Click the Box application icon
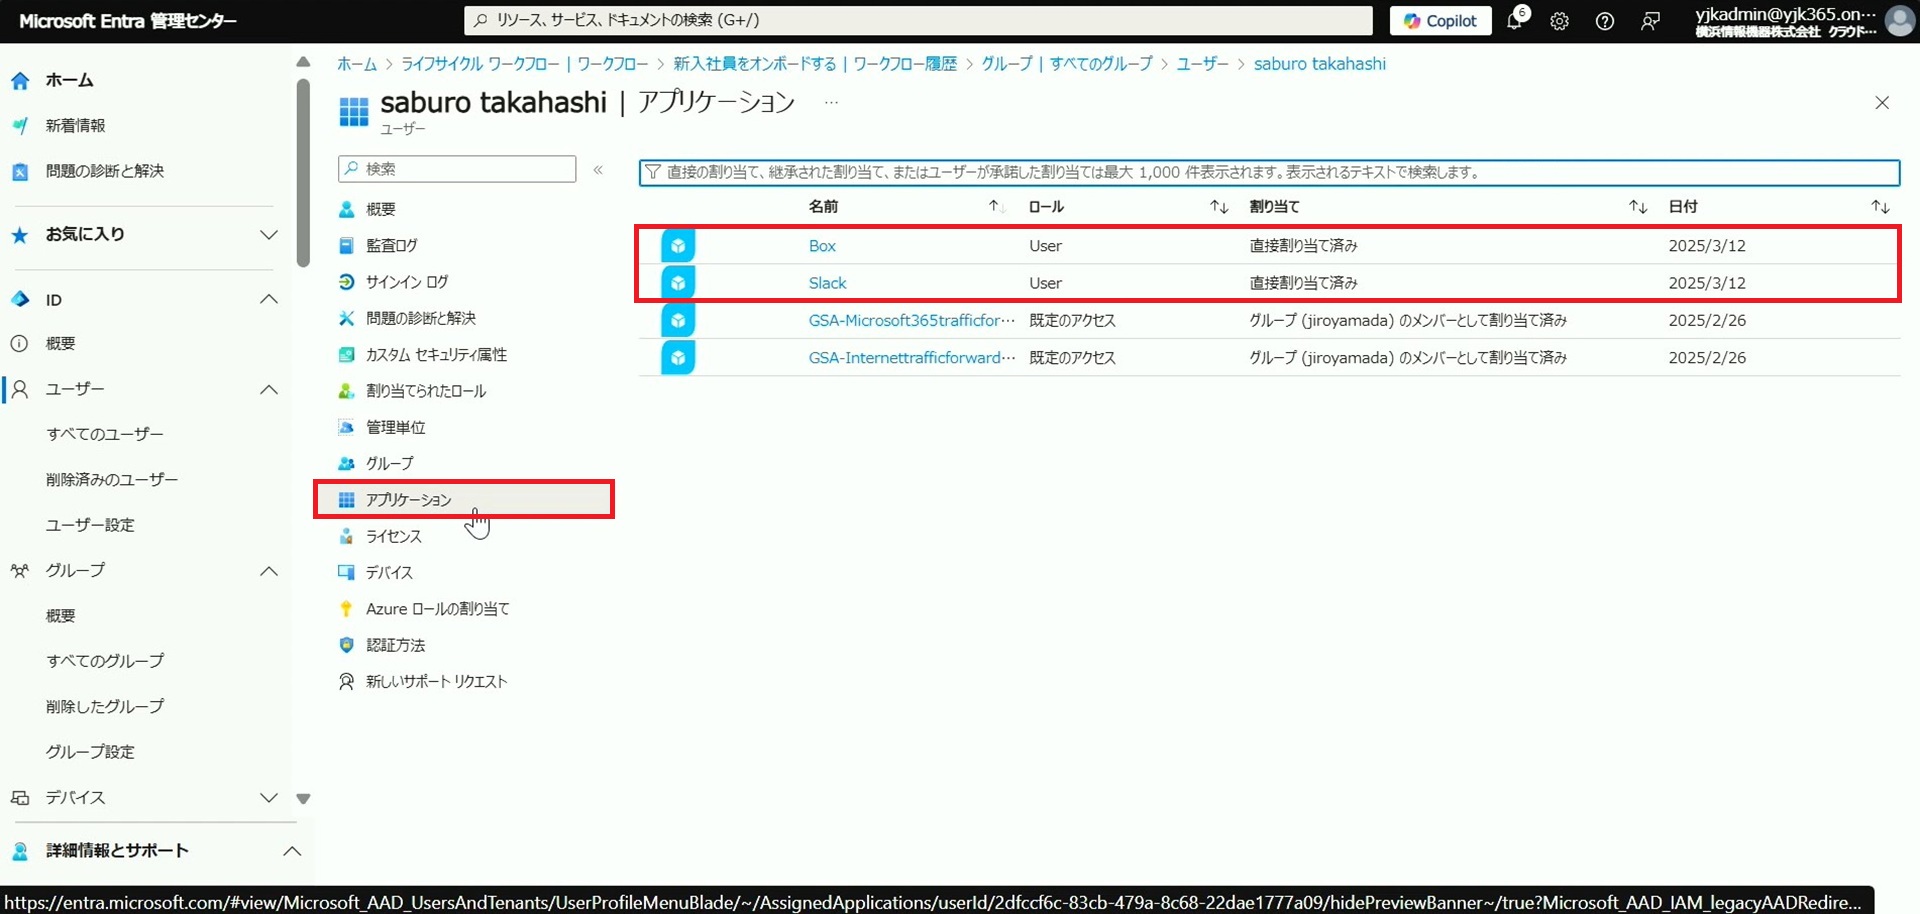Viewport: 1920px width, 914px height. pyautogui.click(x=678, y=245)
